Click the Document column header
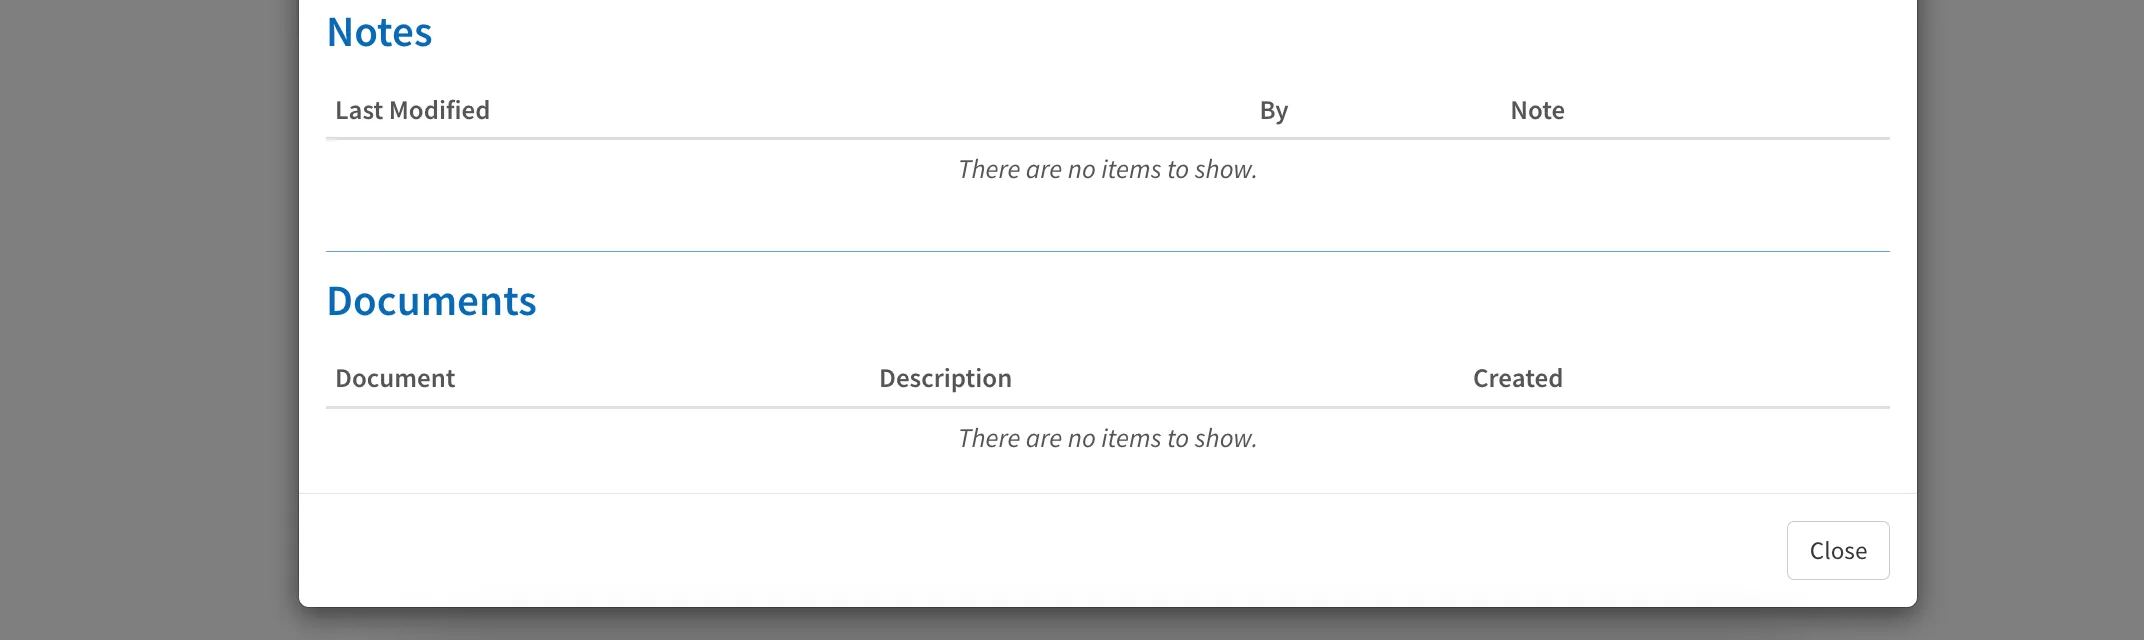 coord(395,378)
